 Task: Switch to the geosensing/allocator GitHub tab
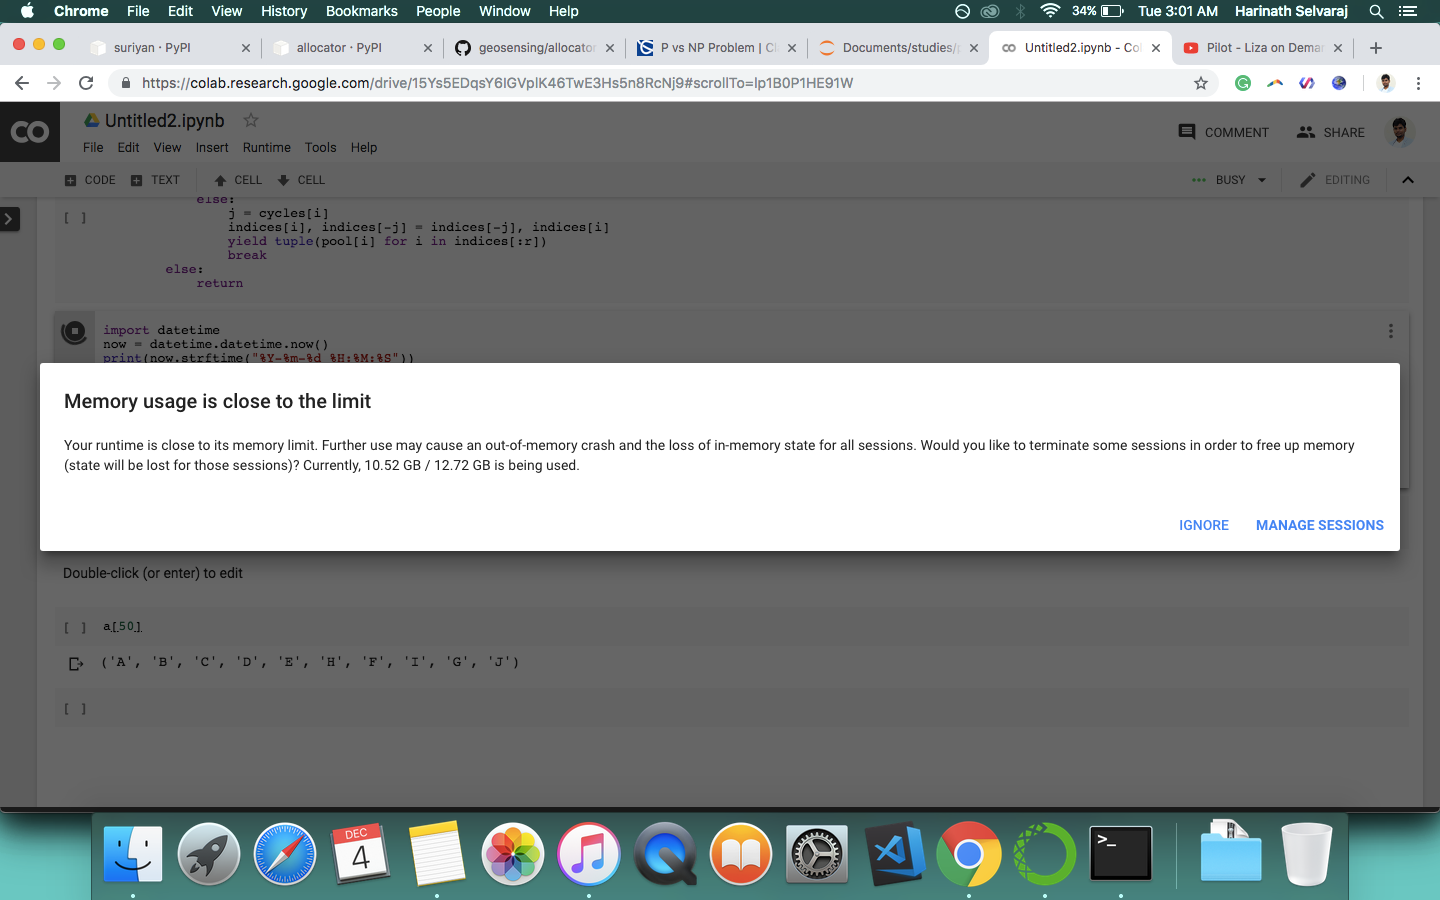tap(536, 47)
